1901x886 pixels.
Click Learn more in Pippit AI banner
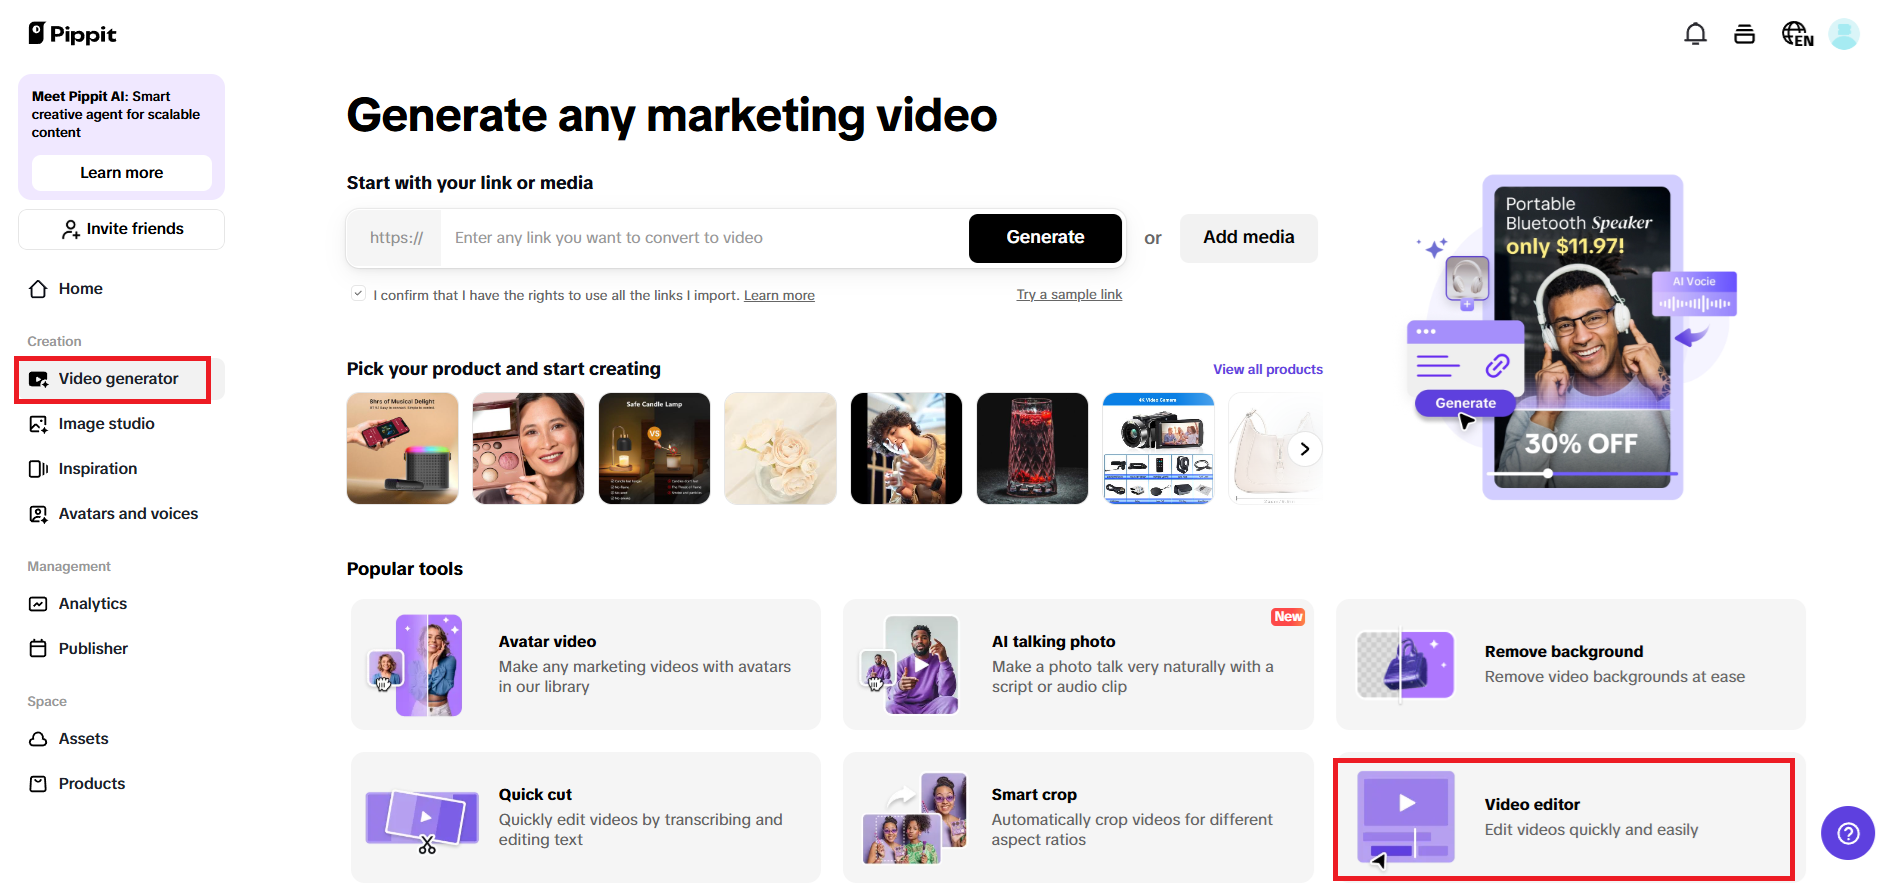tap(121, 173)
